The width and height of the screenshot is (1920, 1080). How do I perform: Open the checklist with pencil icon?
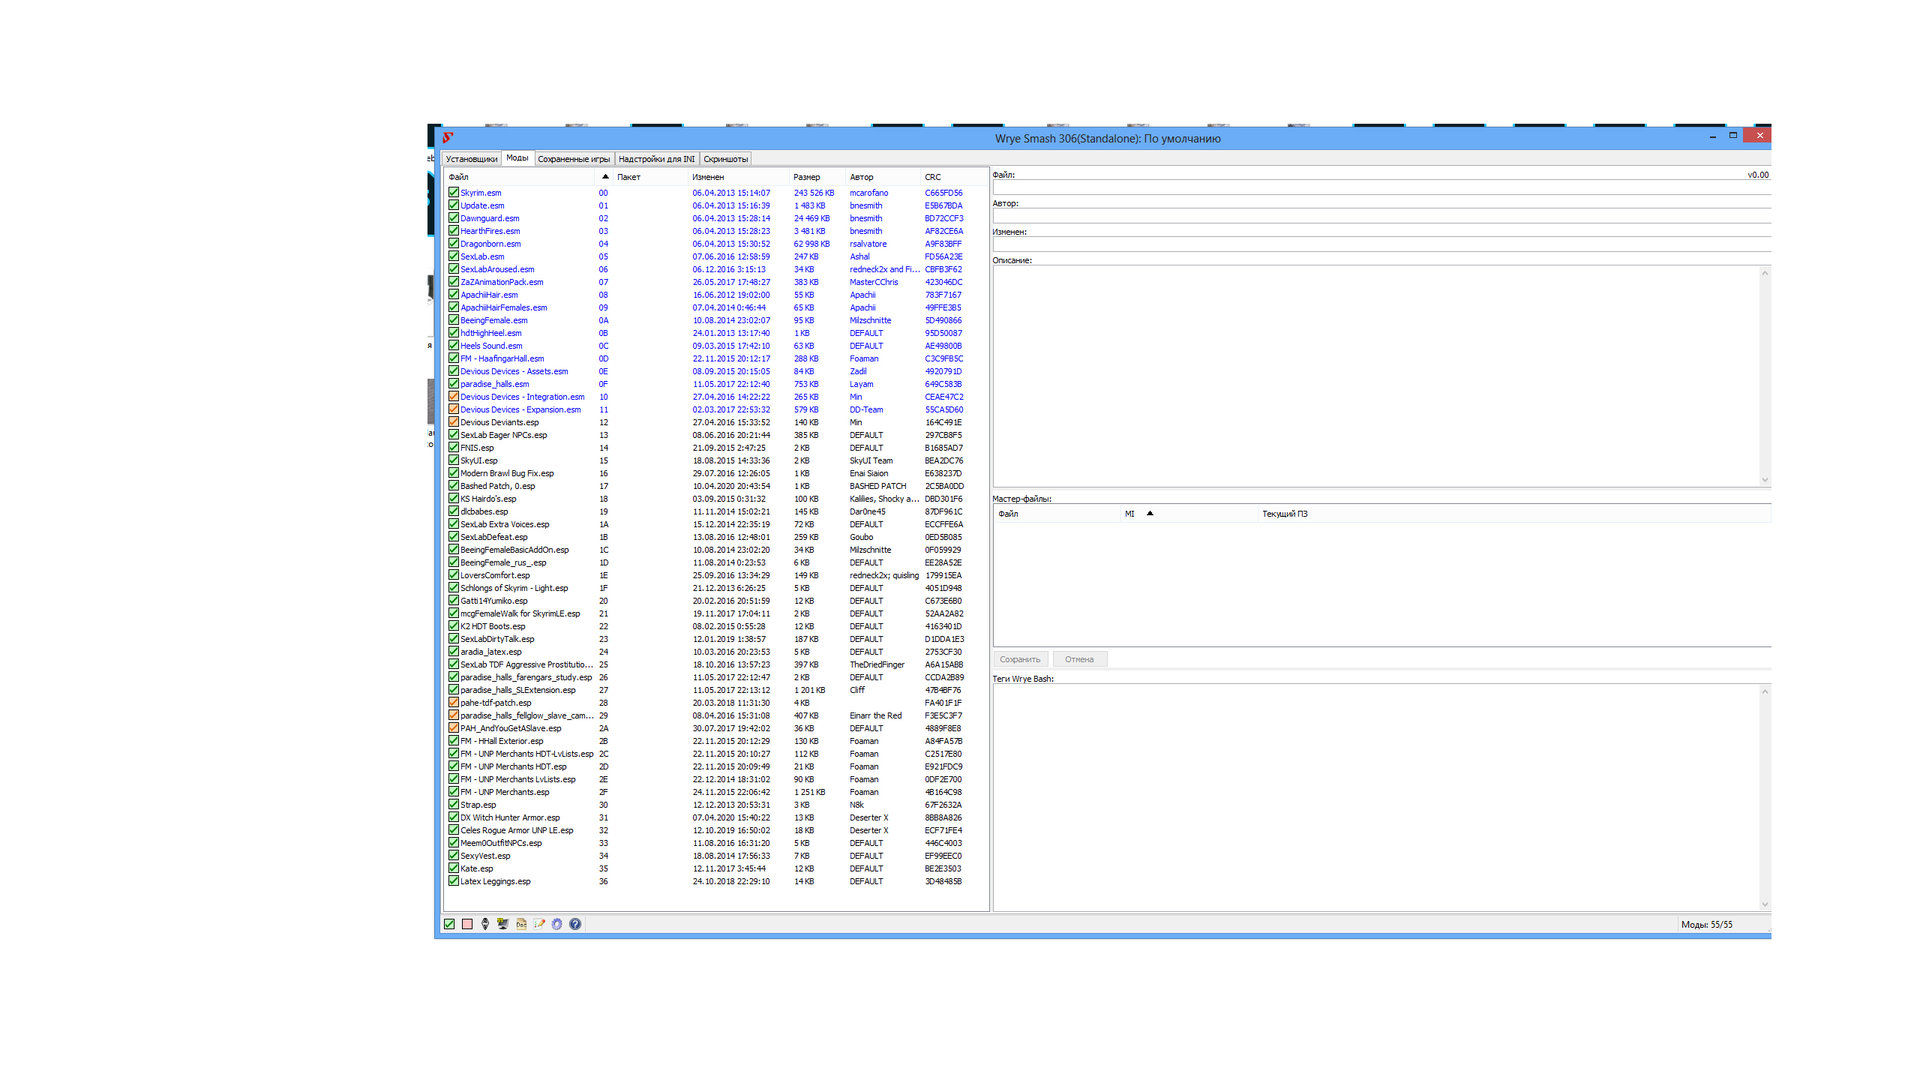pyautogui.click(x=539, y=924)
